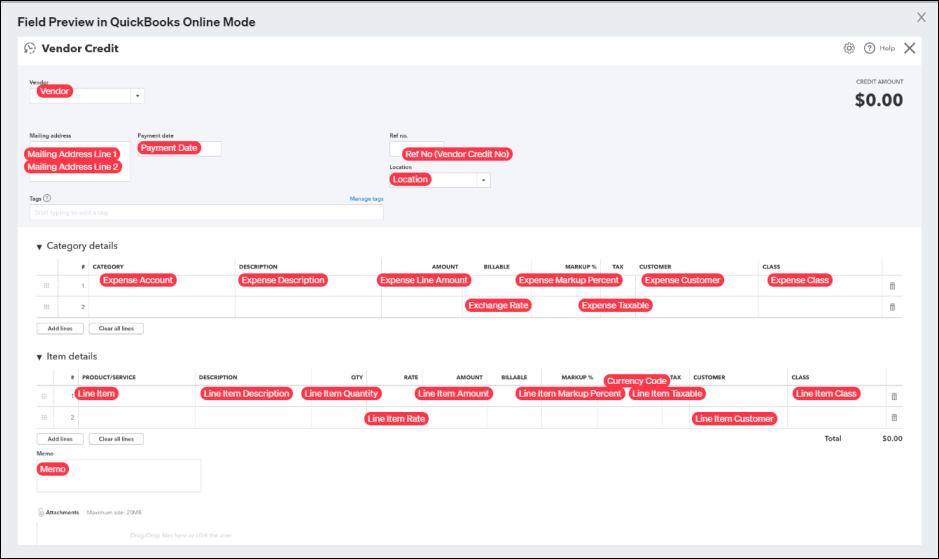Click Add lines under Item details
This screenshot has width=939, height=559.
pyautogui.click(x=60, y=439)
